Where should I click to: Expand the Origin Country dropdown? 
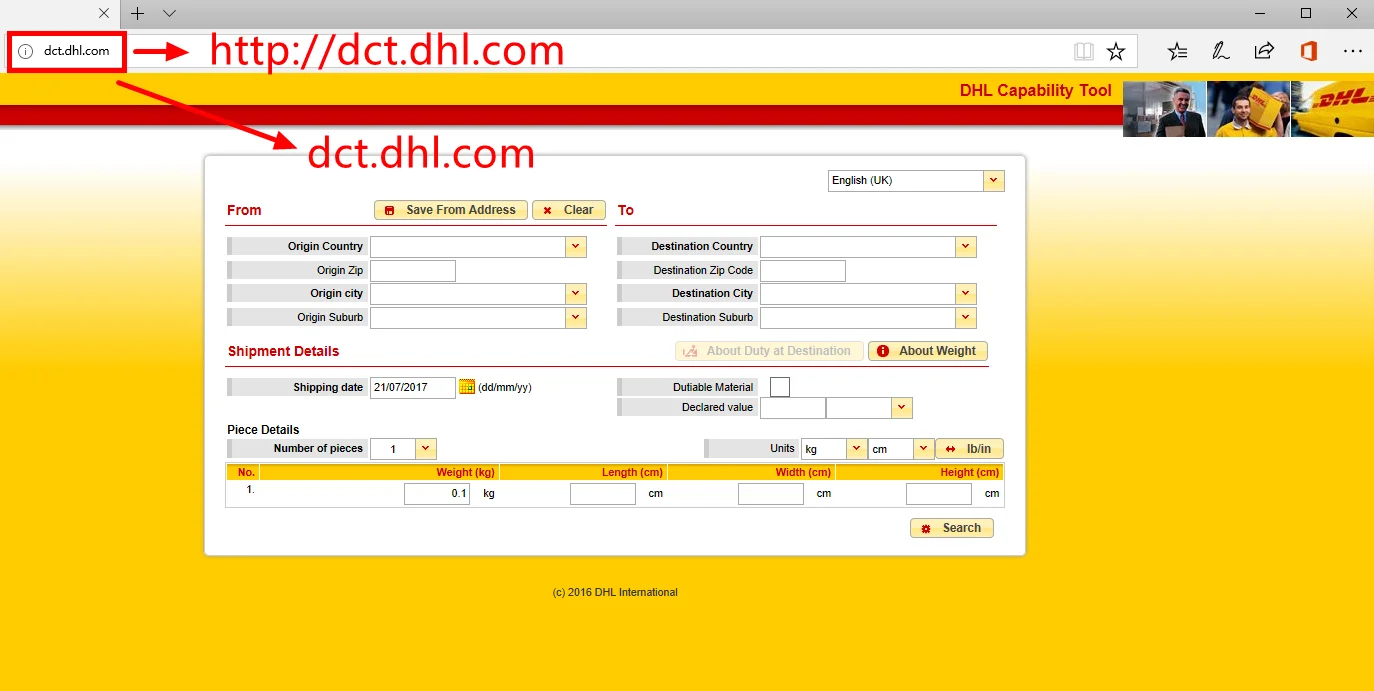click(575, 246)
